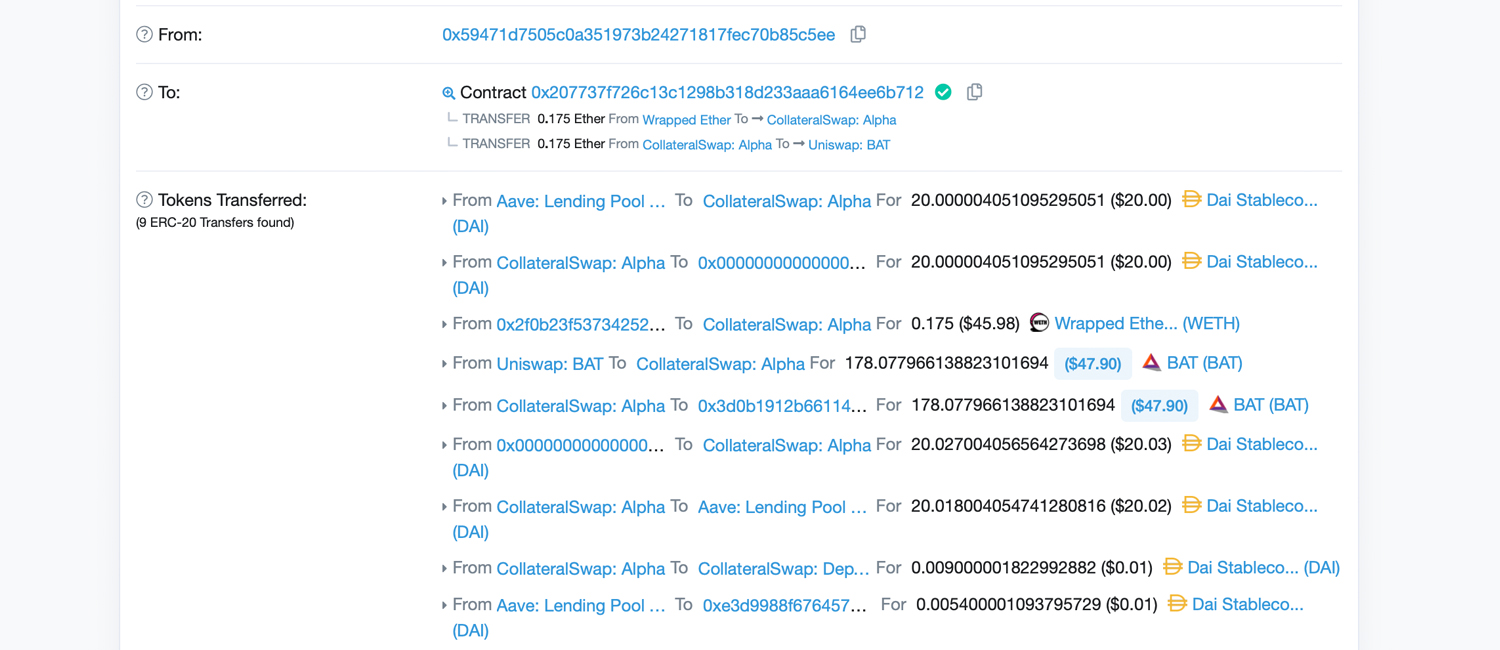
Task: Open From address 0x59471d7505c0a351973b...
Action: point(638,35)
